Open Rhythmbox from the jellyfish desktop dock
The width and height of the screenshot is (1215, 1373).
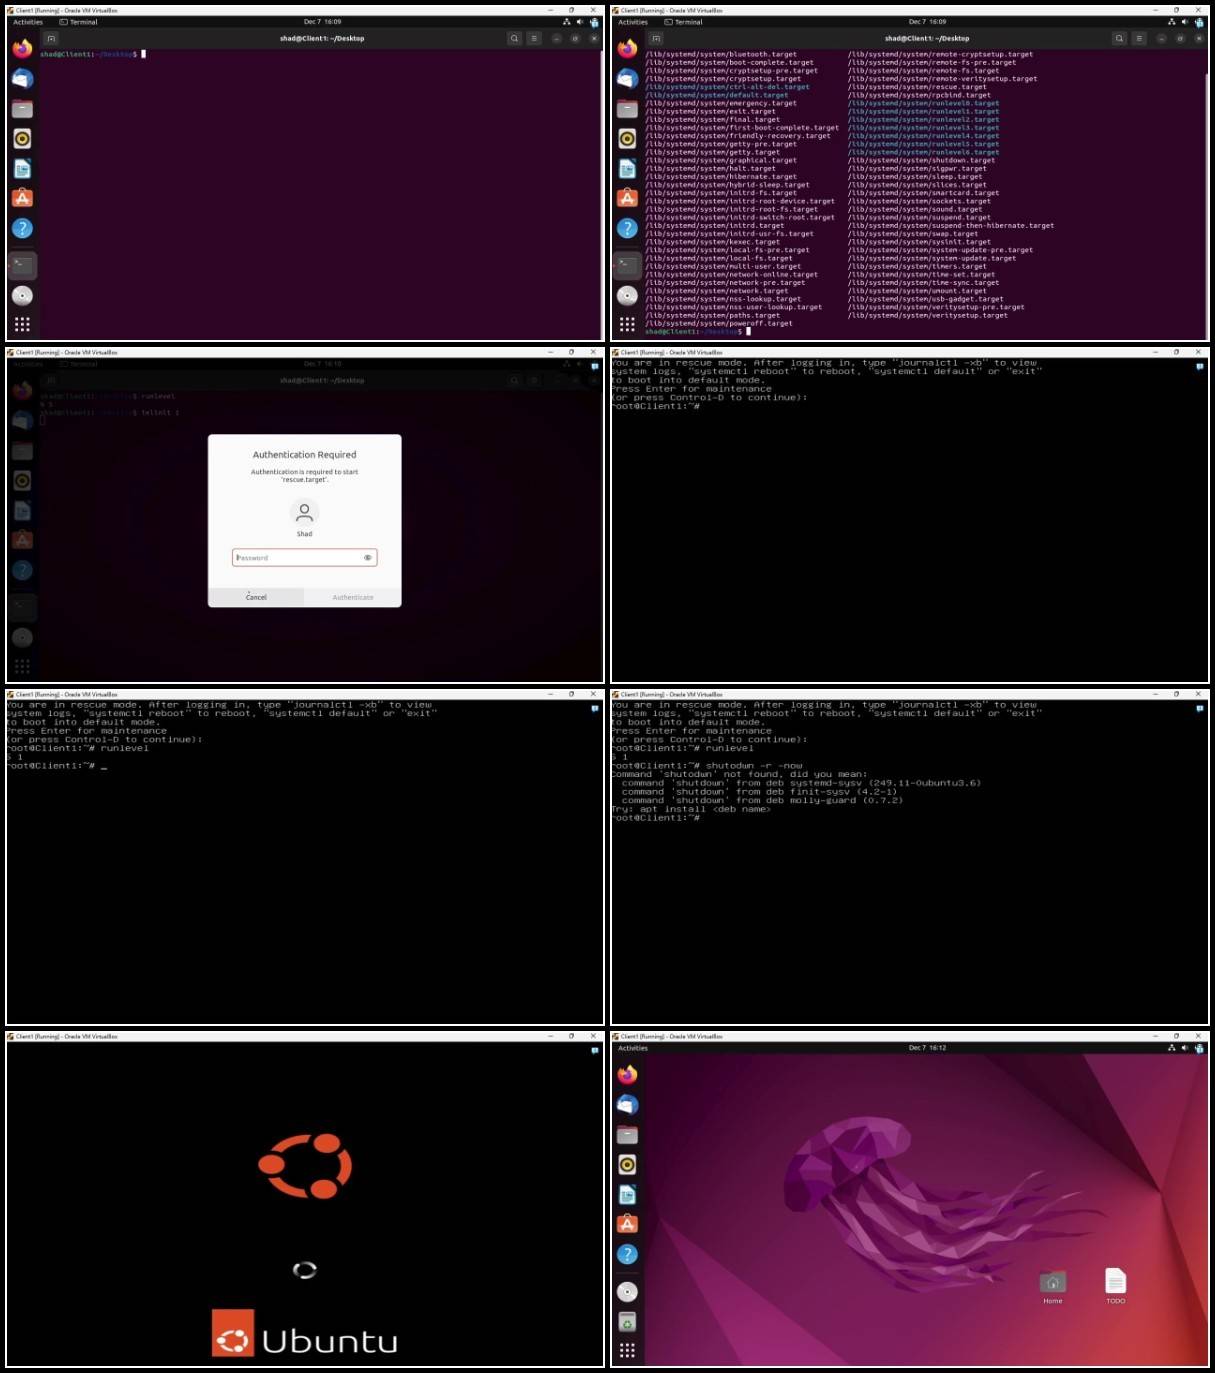point(627,1165)
